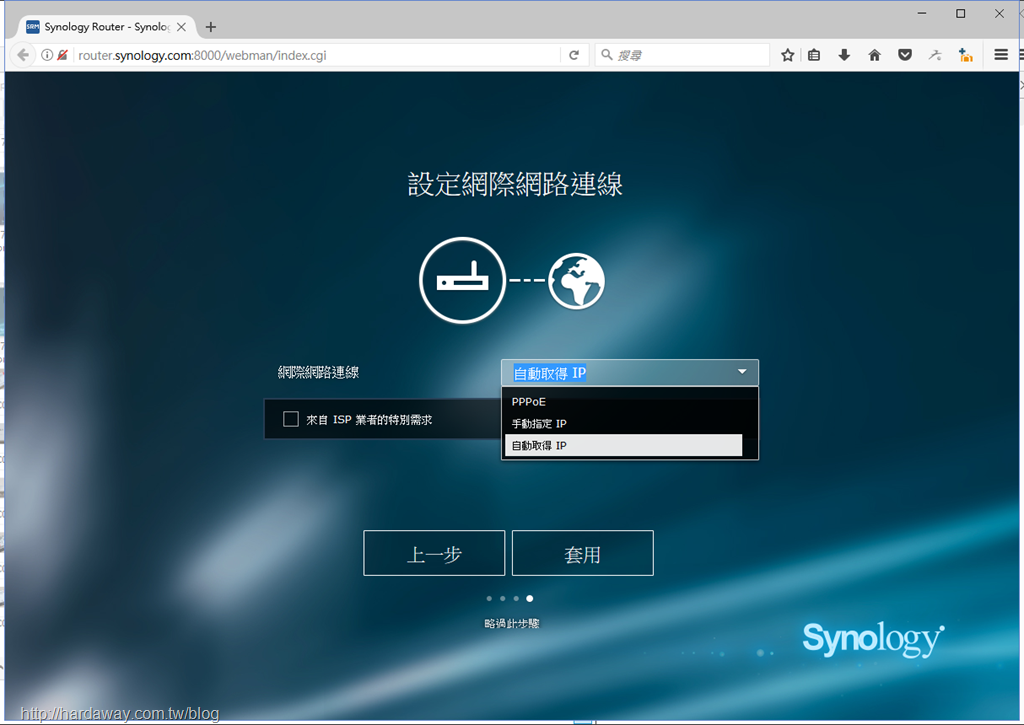Click the 設定網際網路連線 heading text
The height and width of the screenshot is (725, 1024).
(x=515, y=184)
